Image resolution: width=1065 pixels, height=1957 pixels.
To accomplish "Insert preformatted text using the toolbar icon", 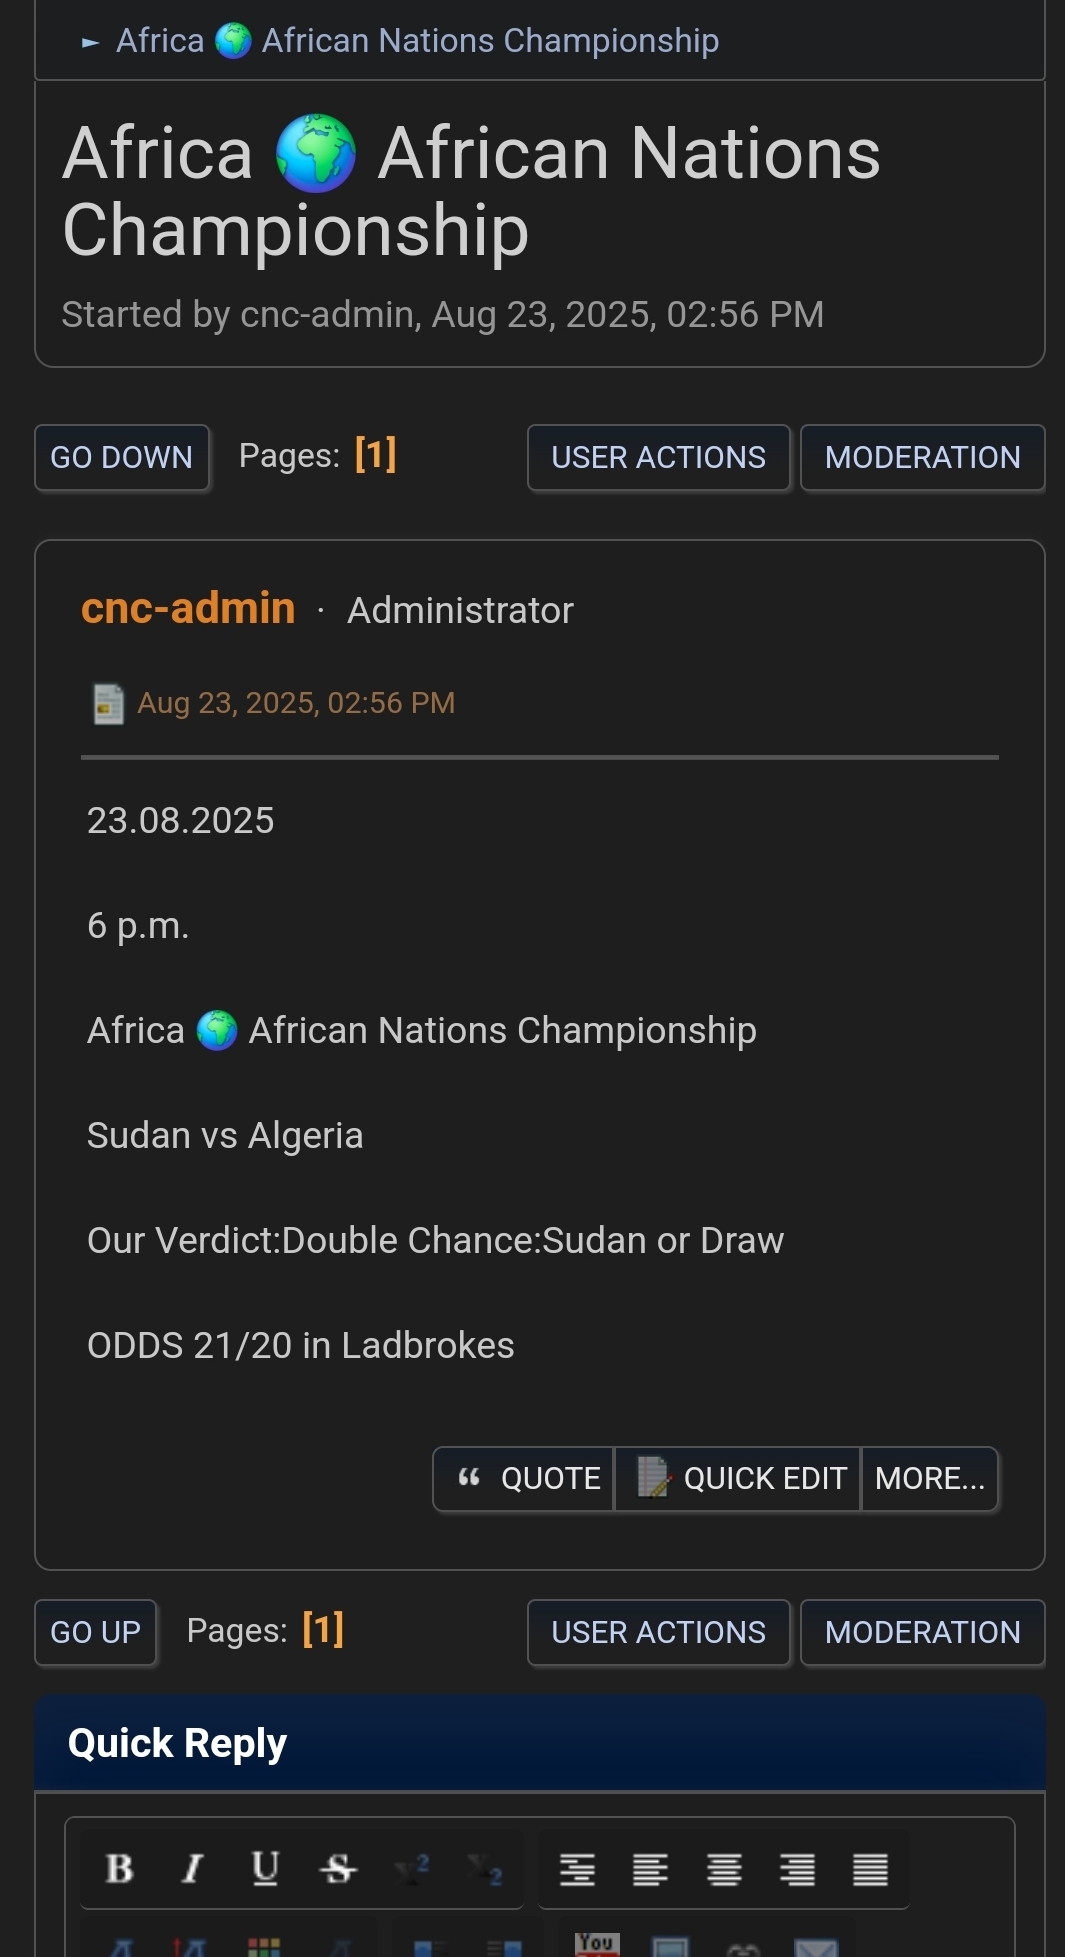I will point(577,1868).
